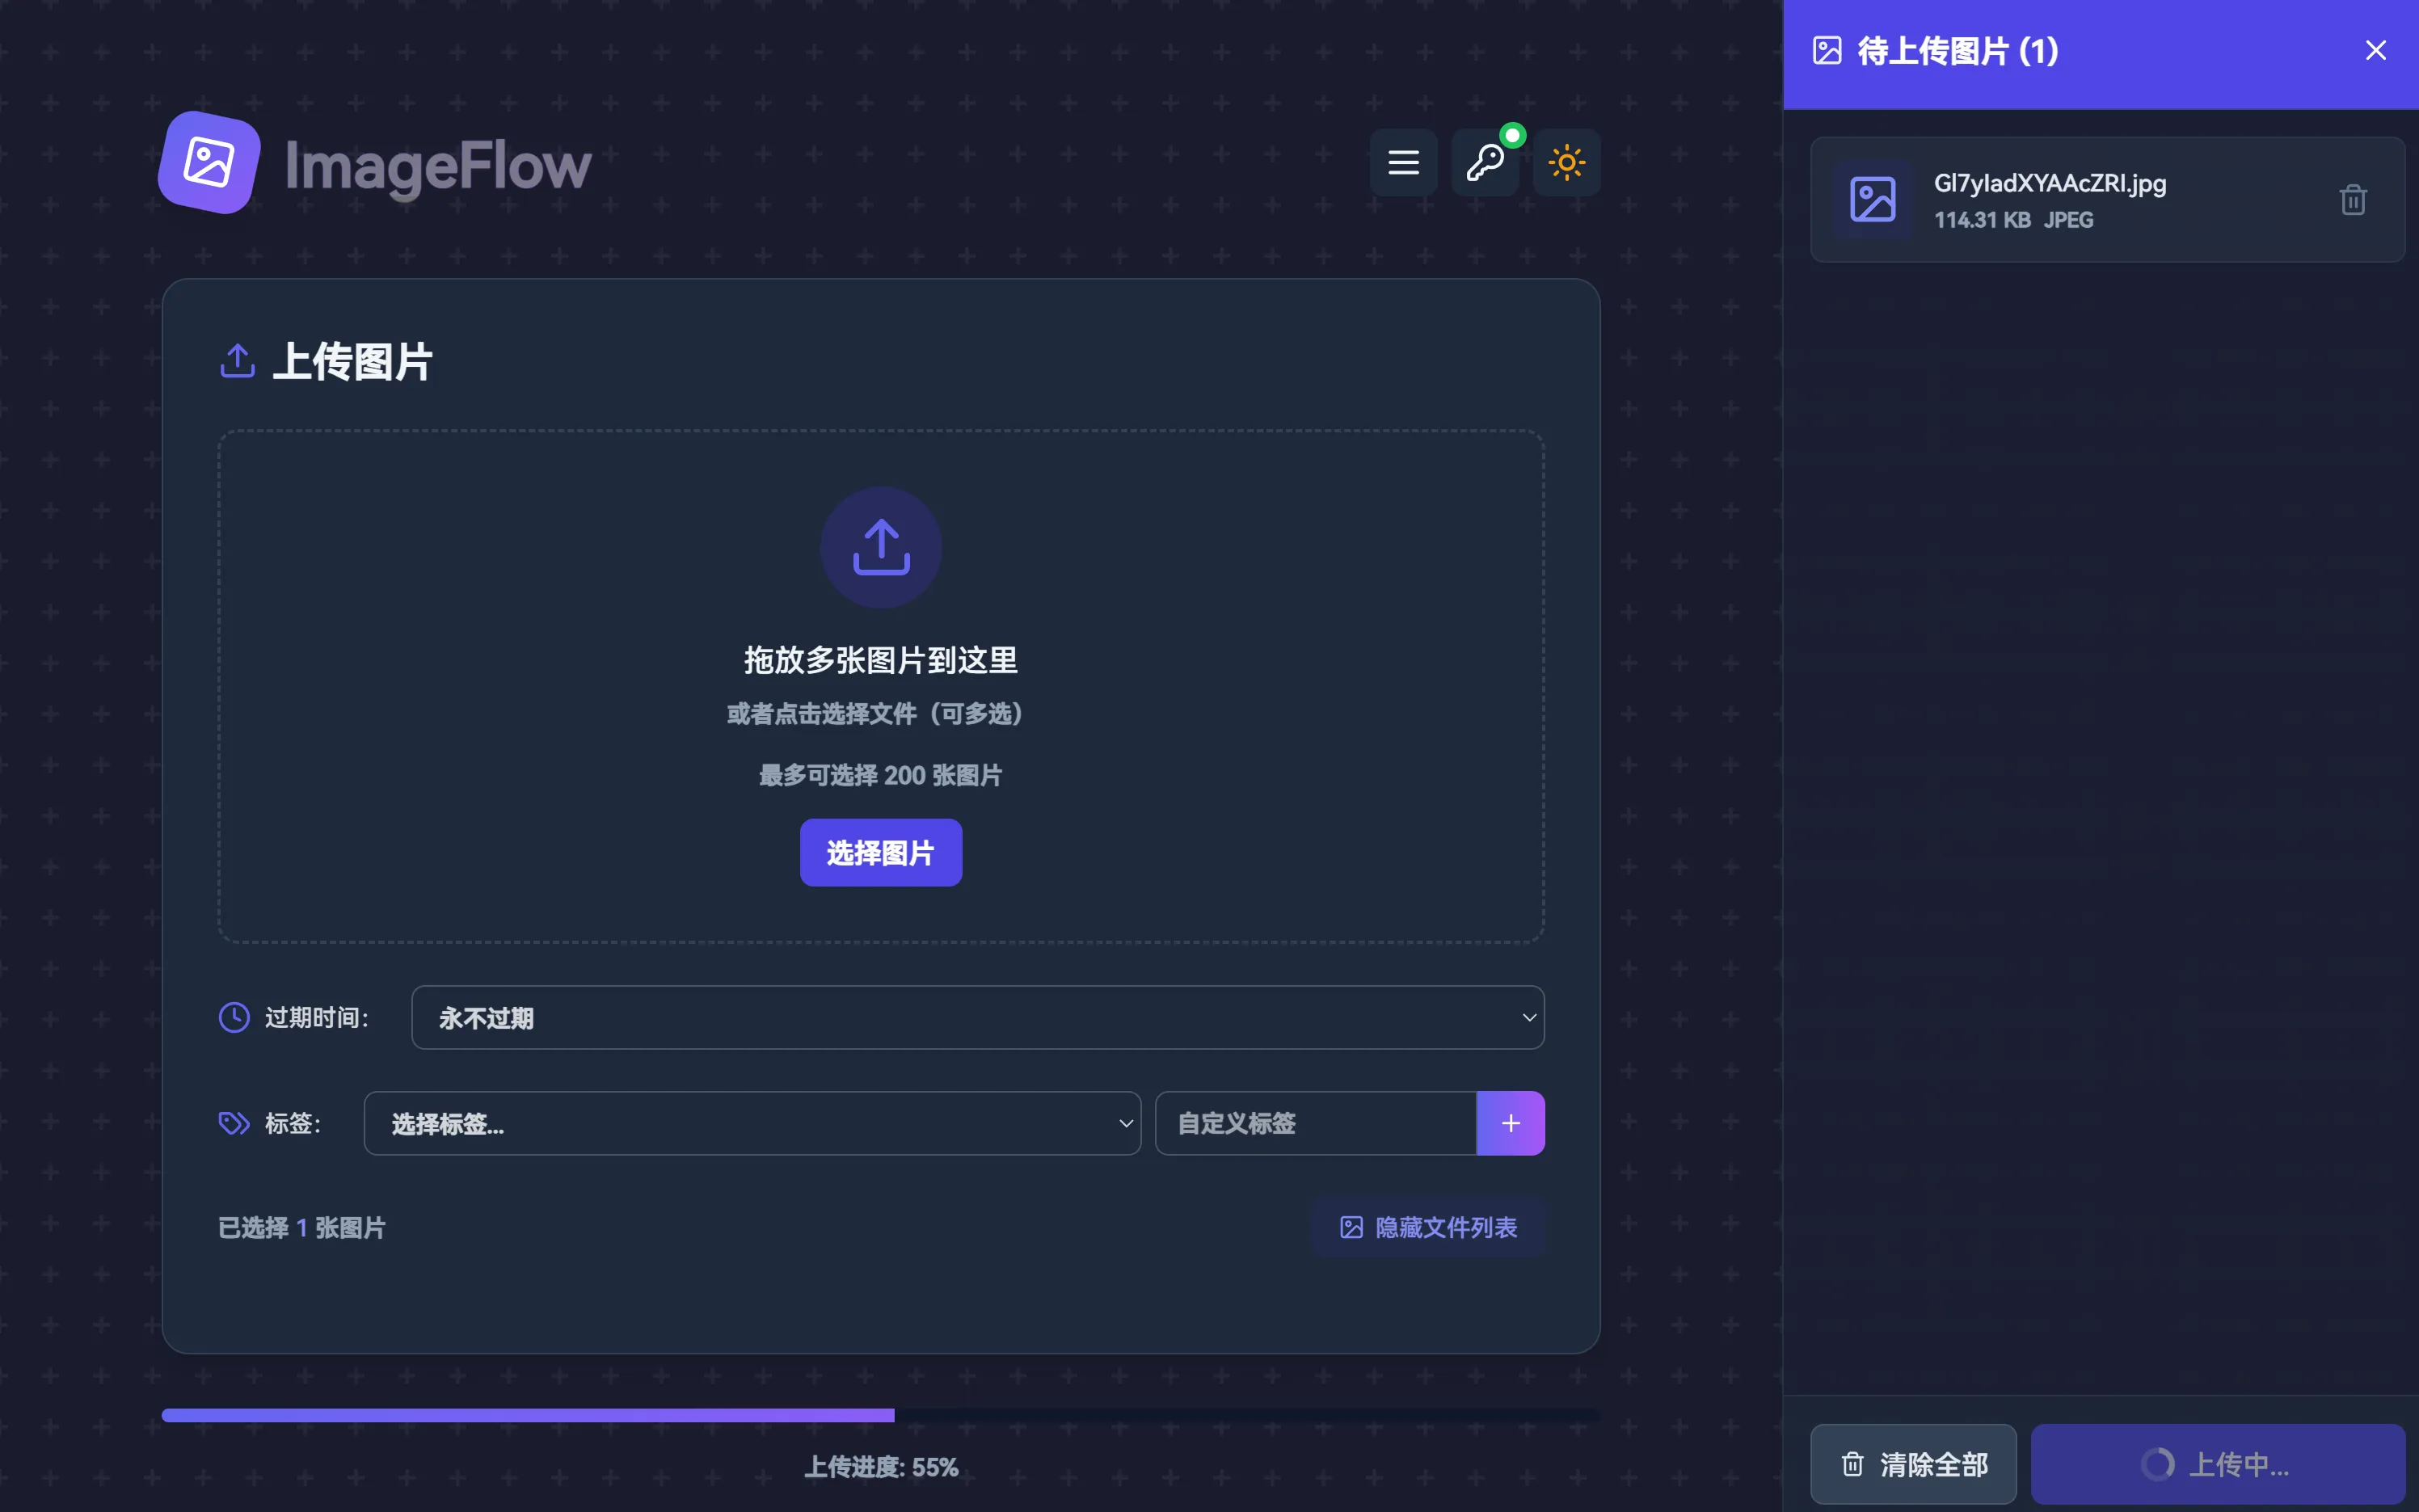The width and height of the screenshot is (2419, 1512).
Task: Click the ImageFlow logo icon
Action: click(210, 162)
